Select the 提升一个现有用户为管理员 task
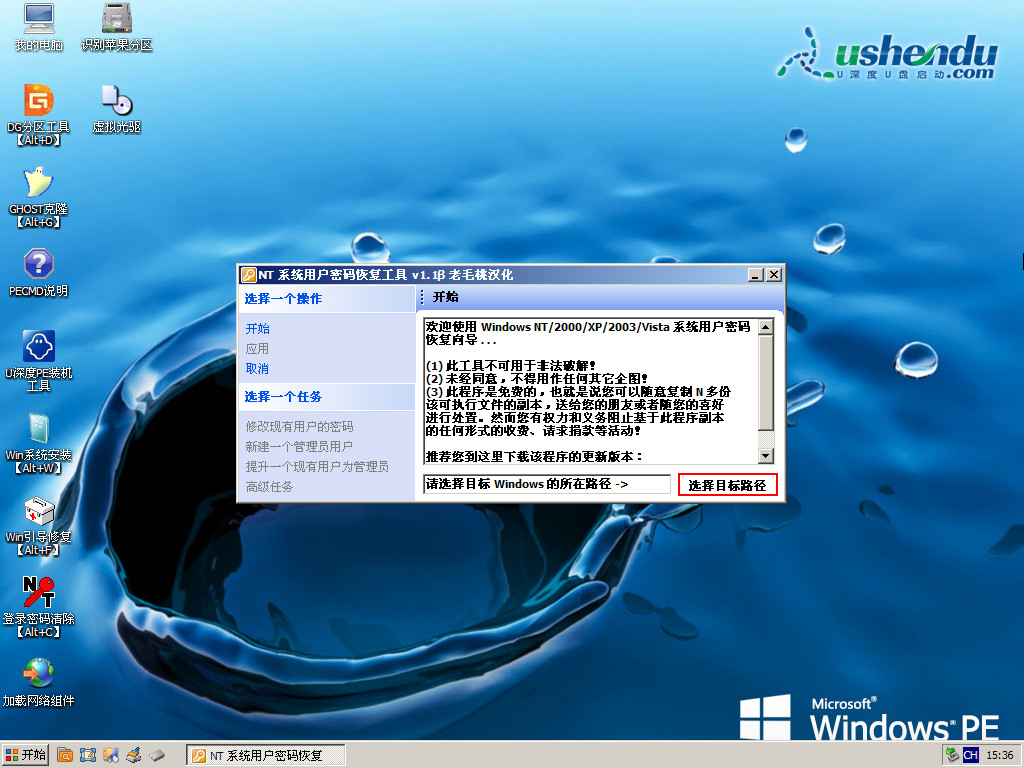The image size is (1024, 768). pyautogui.click(x=317, y=466)
